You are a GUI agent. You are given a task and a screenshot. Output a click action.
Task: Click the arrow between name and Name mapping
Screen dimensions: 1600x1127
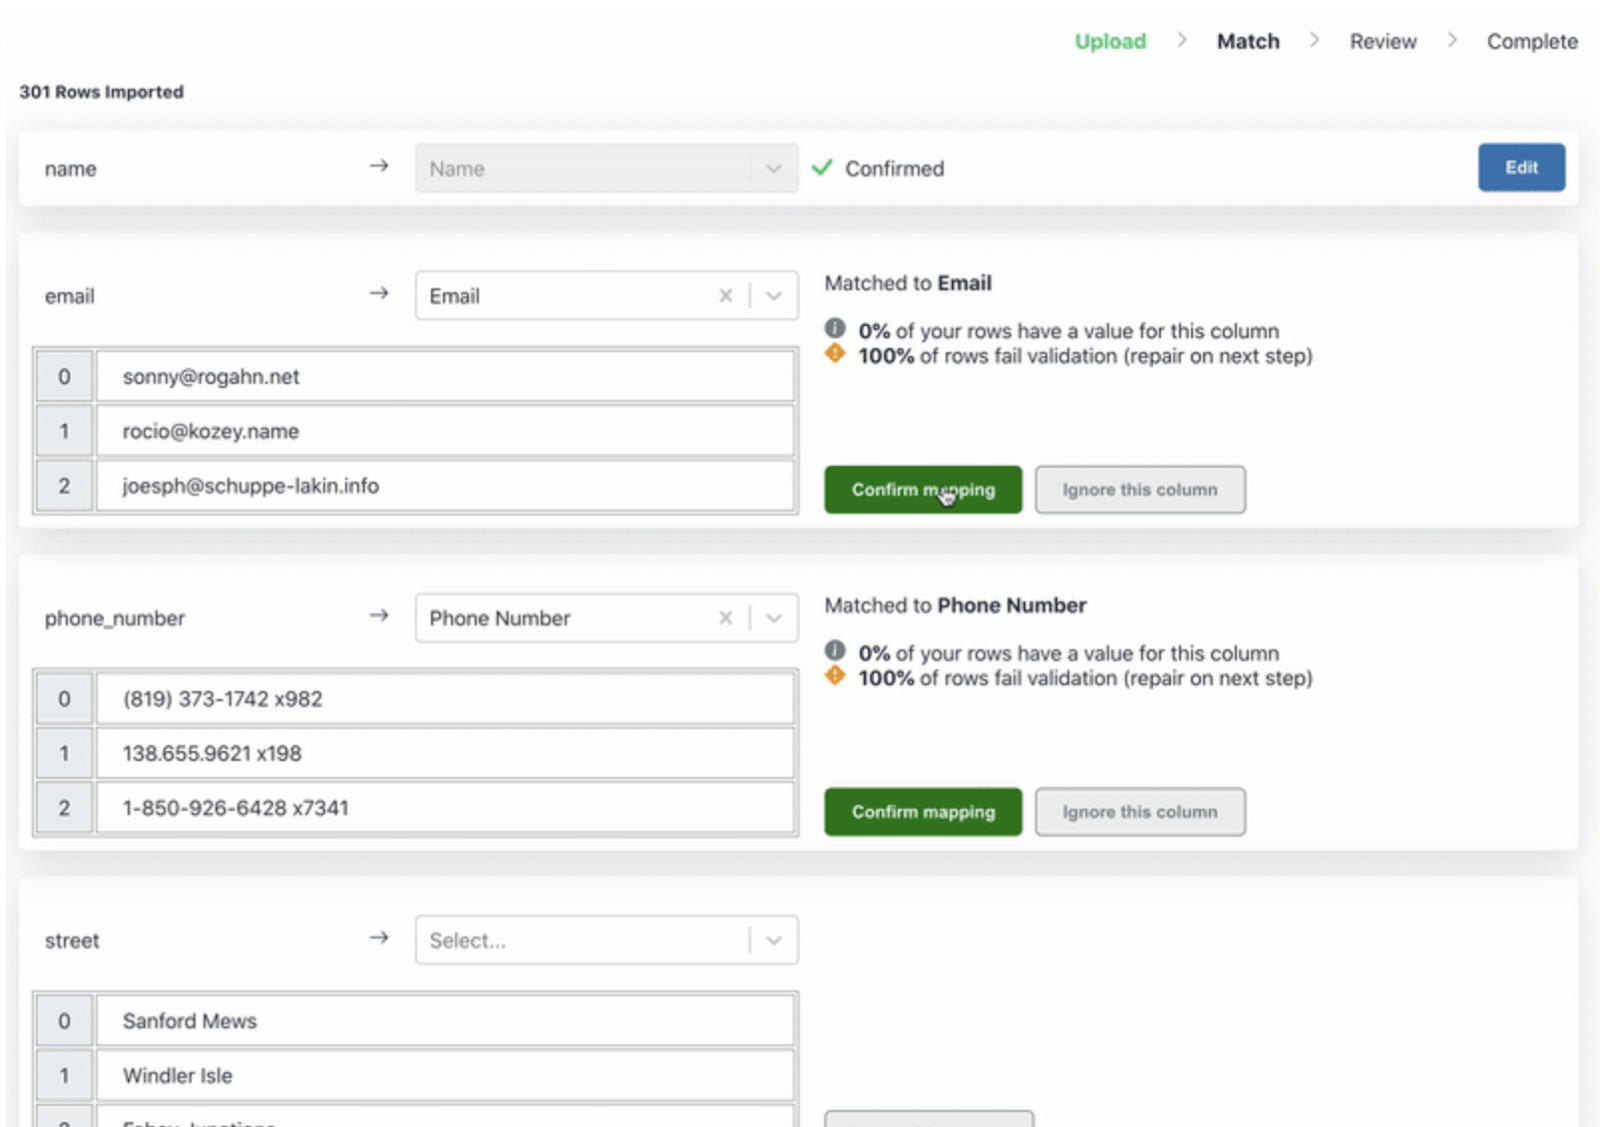[379, 166]
